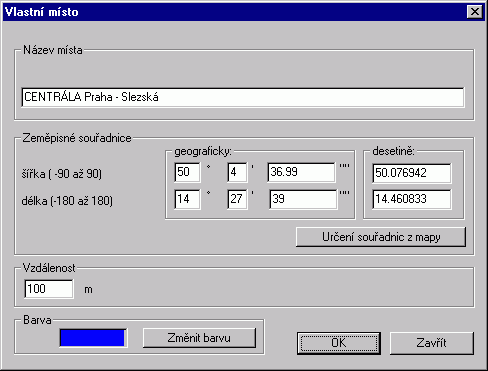Dismiss dialog with the Zavřít button
The image size is (488, 371).
[432, 343]
